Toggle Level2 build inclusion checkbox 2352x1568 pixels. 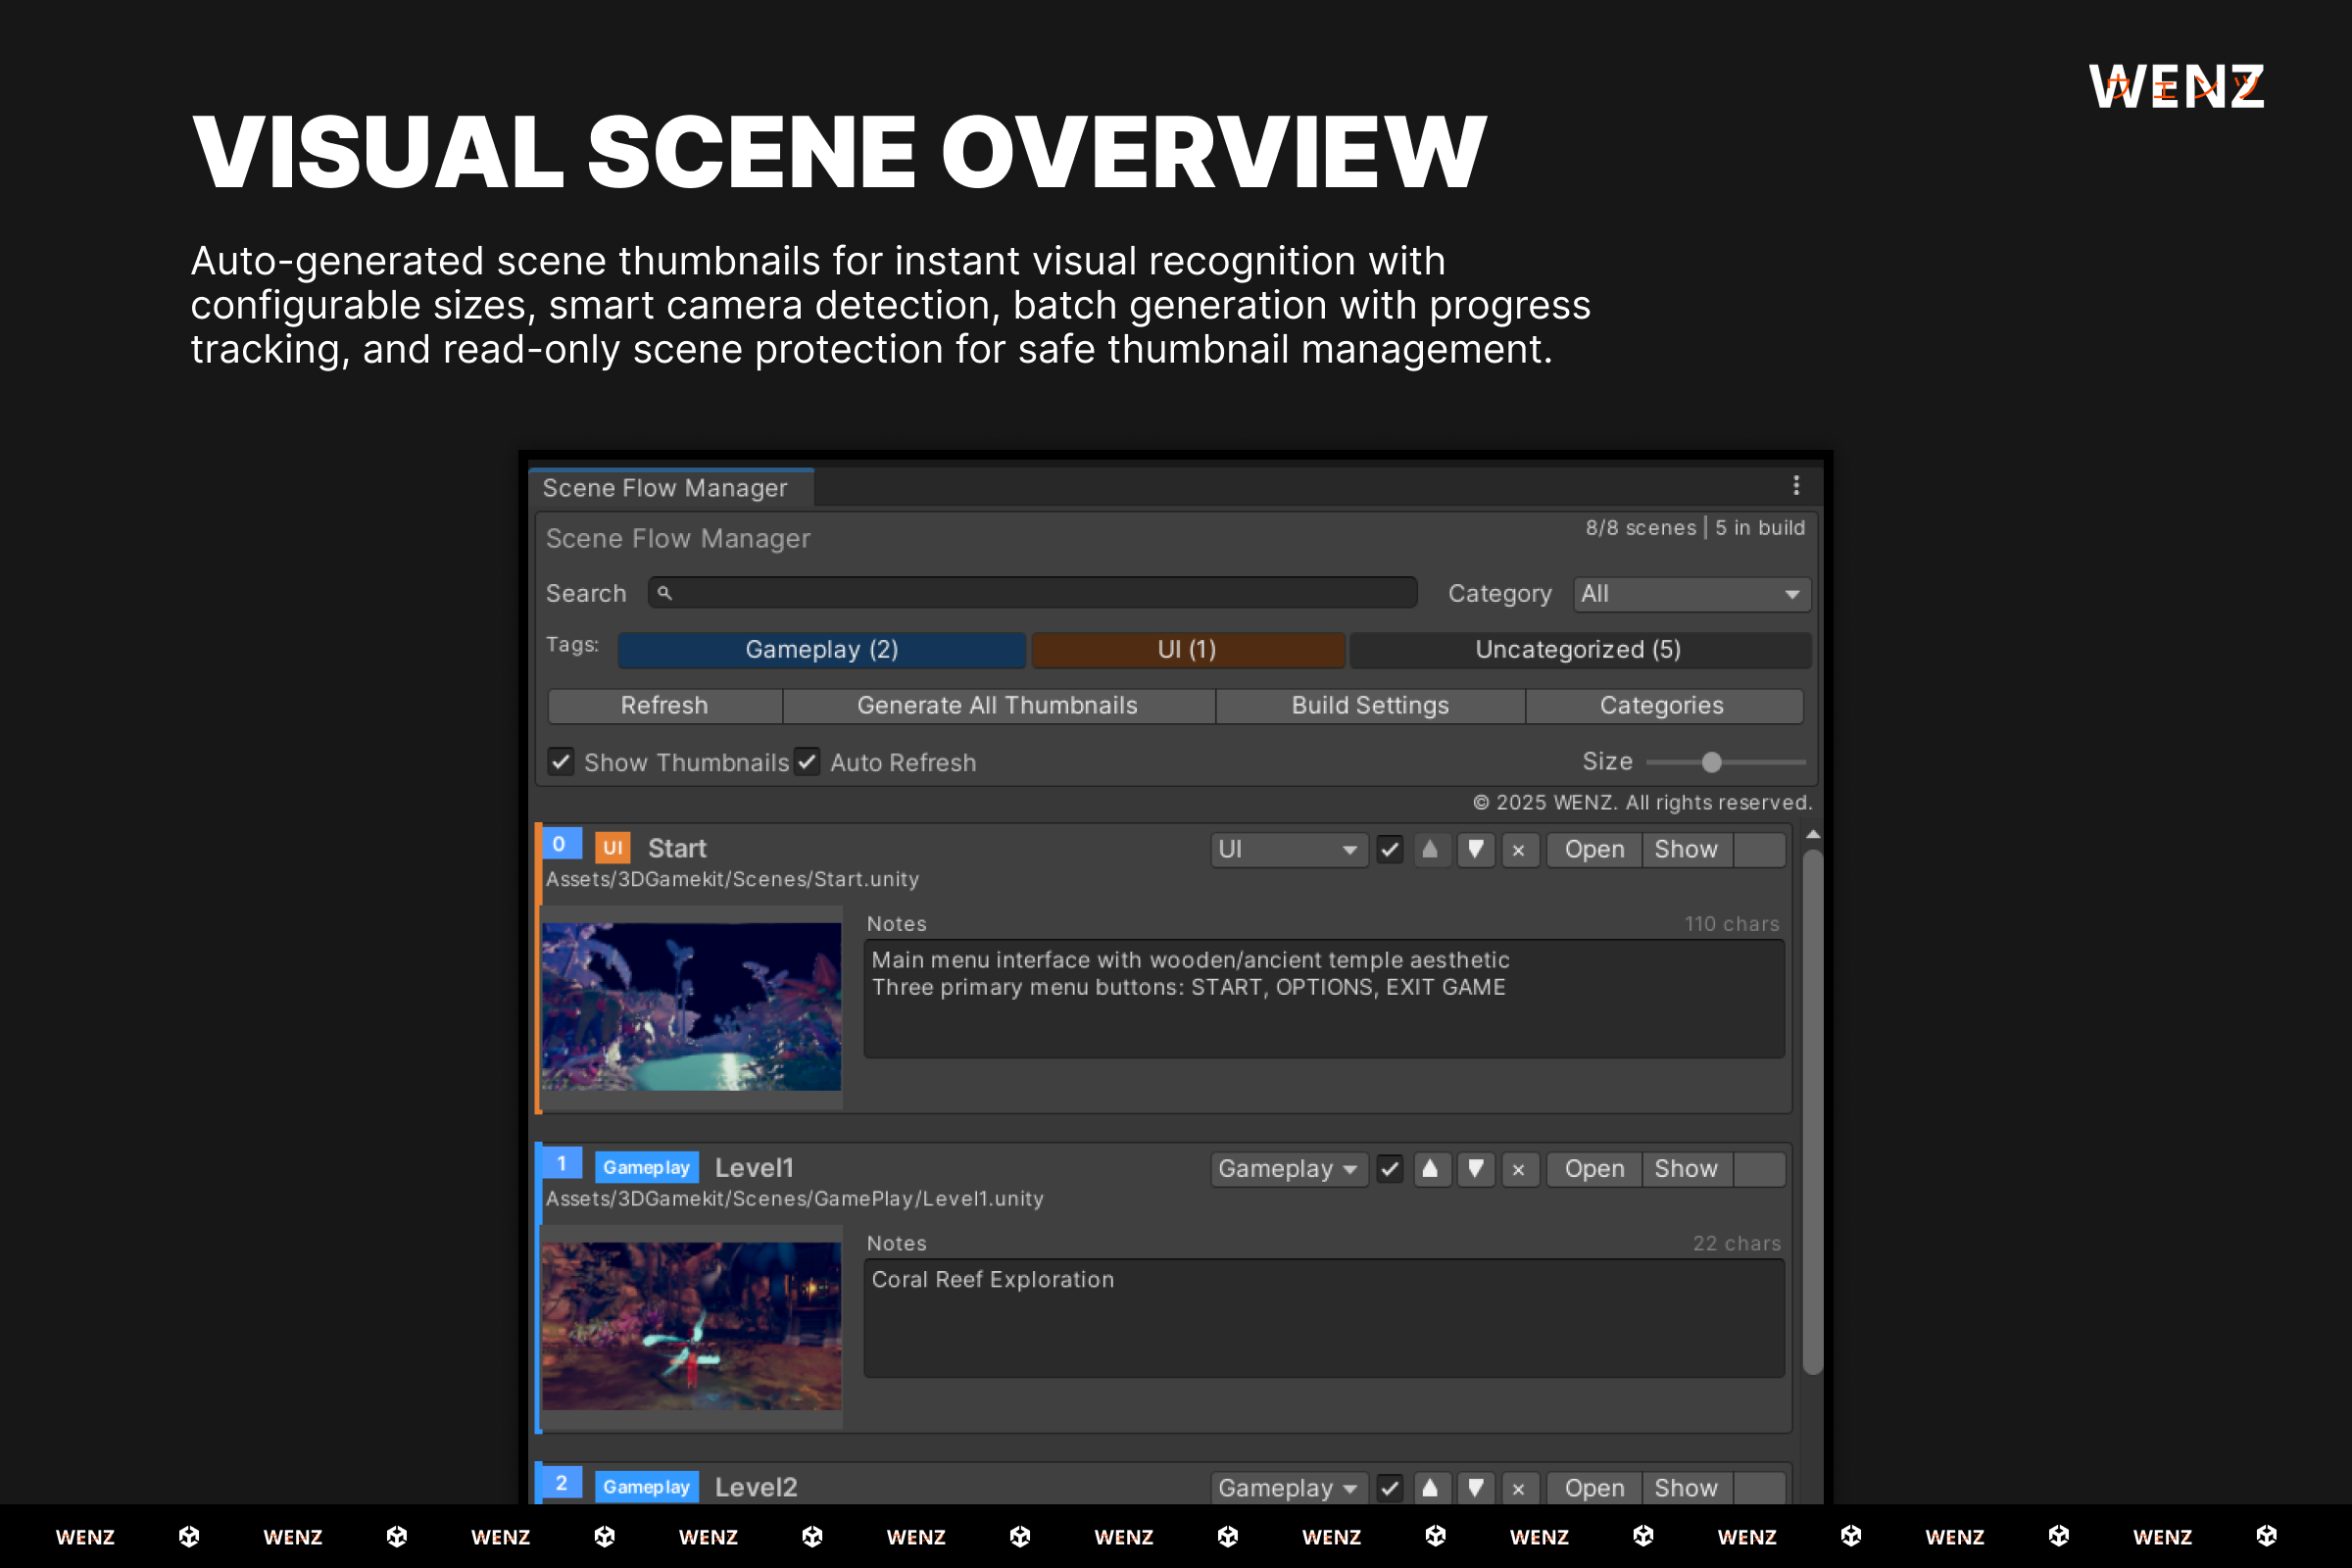coord(1389,1487)
